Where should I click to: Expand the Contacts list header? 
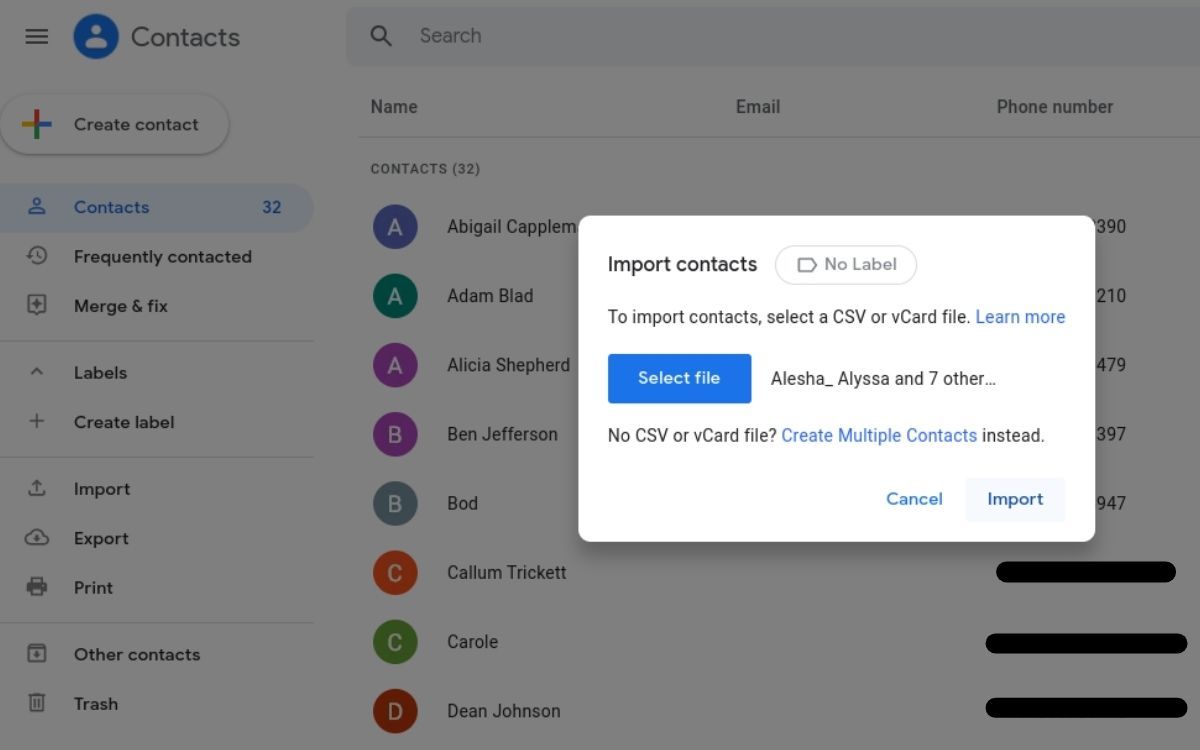point(426,168)
